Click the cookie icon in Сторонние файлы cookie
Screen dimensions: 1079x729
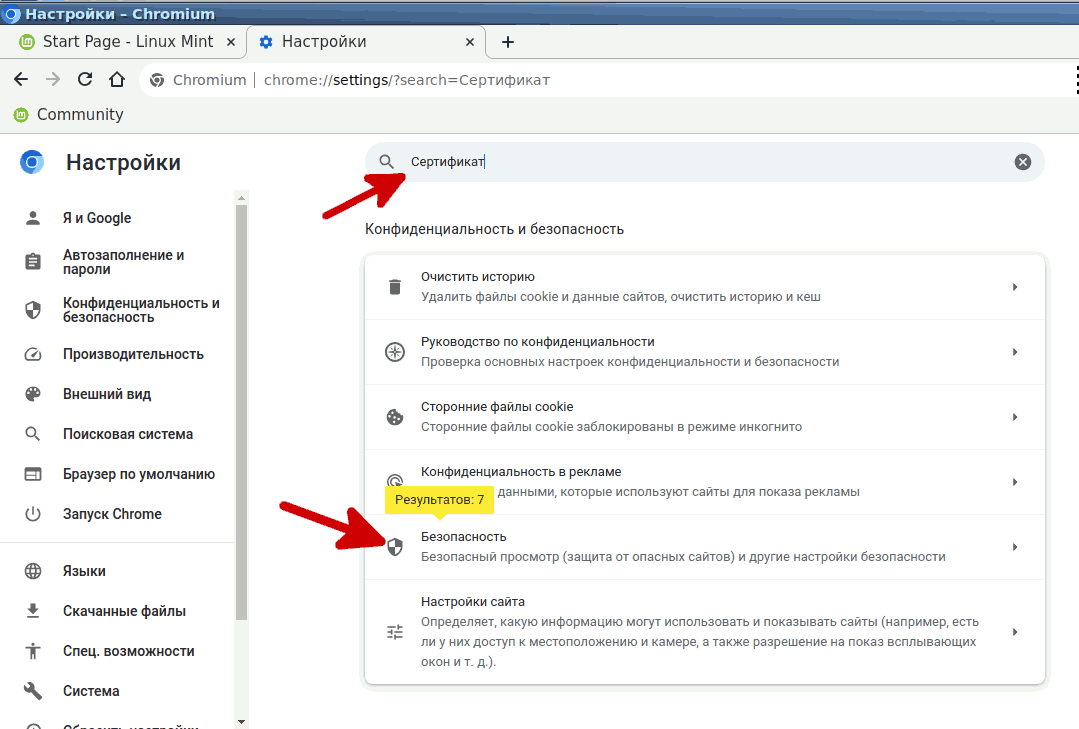pos(395,417)
